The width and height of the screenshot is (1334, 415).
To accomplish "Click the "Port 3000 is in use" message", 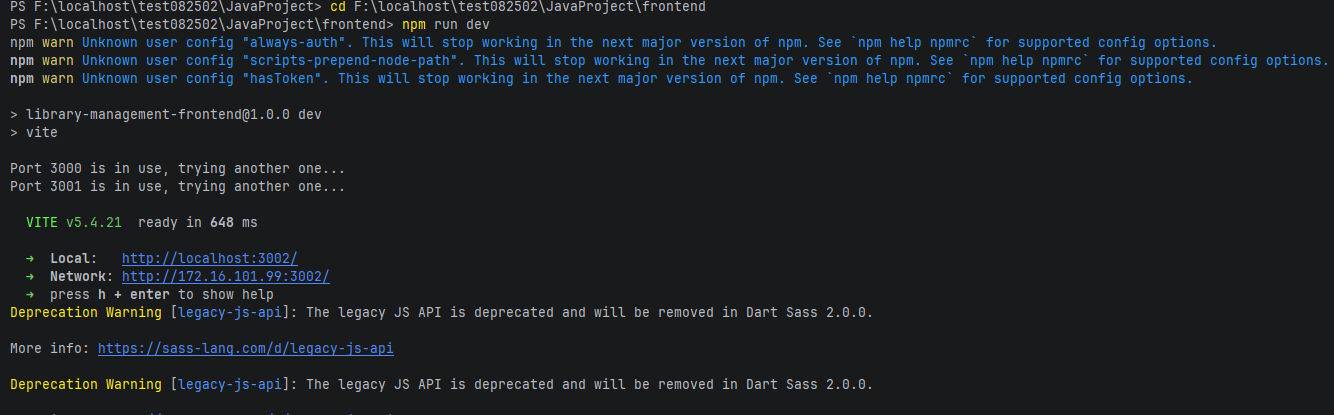I will (x=178, y=168).
